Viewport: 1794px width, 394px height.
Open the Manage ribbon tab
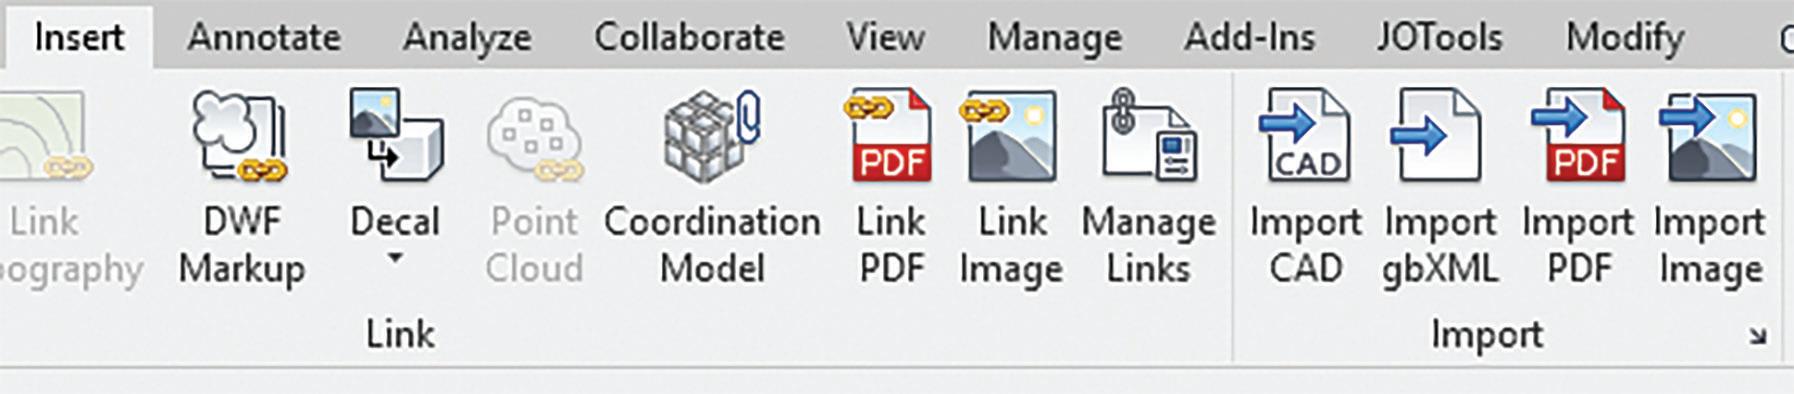point(1054,37)
